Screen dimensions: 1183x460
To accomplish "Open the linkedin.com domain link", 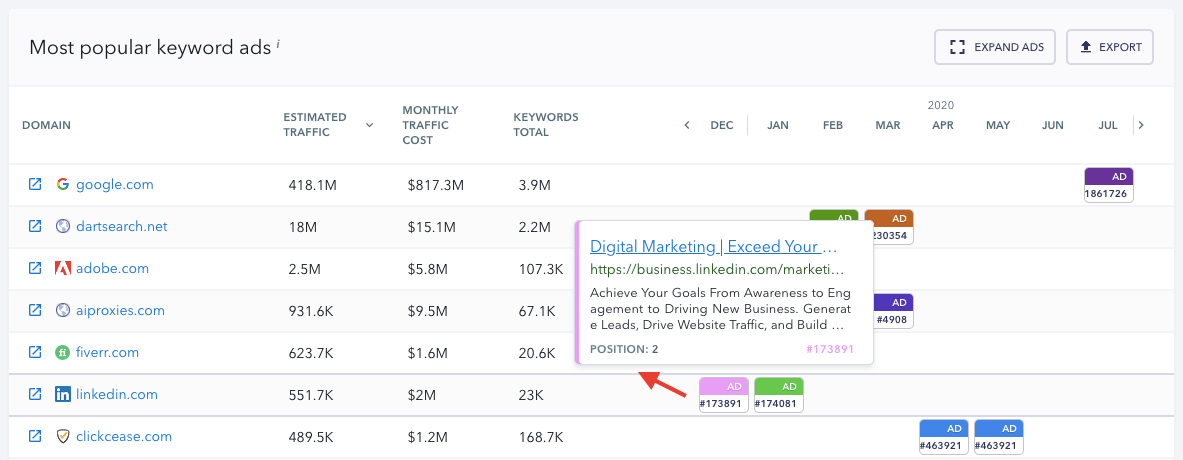I will tap(117, 394).
